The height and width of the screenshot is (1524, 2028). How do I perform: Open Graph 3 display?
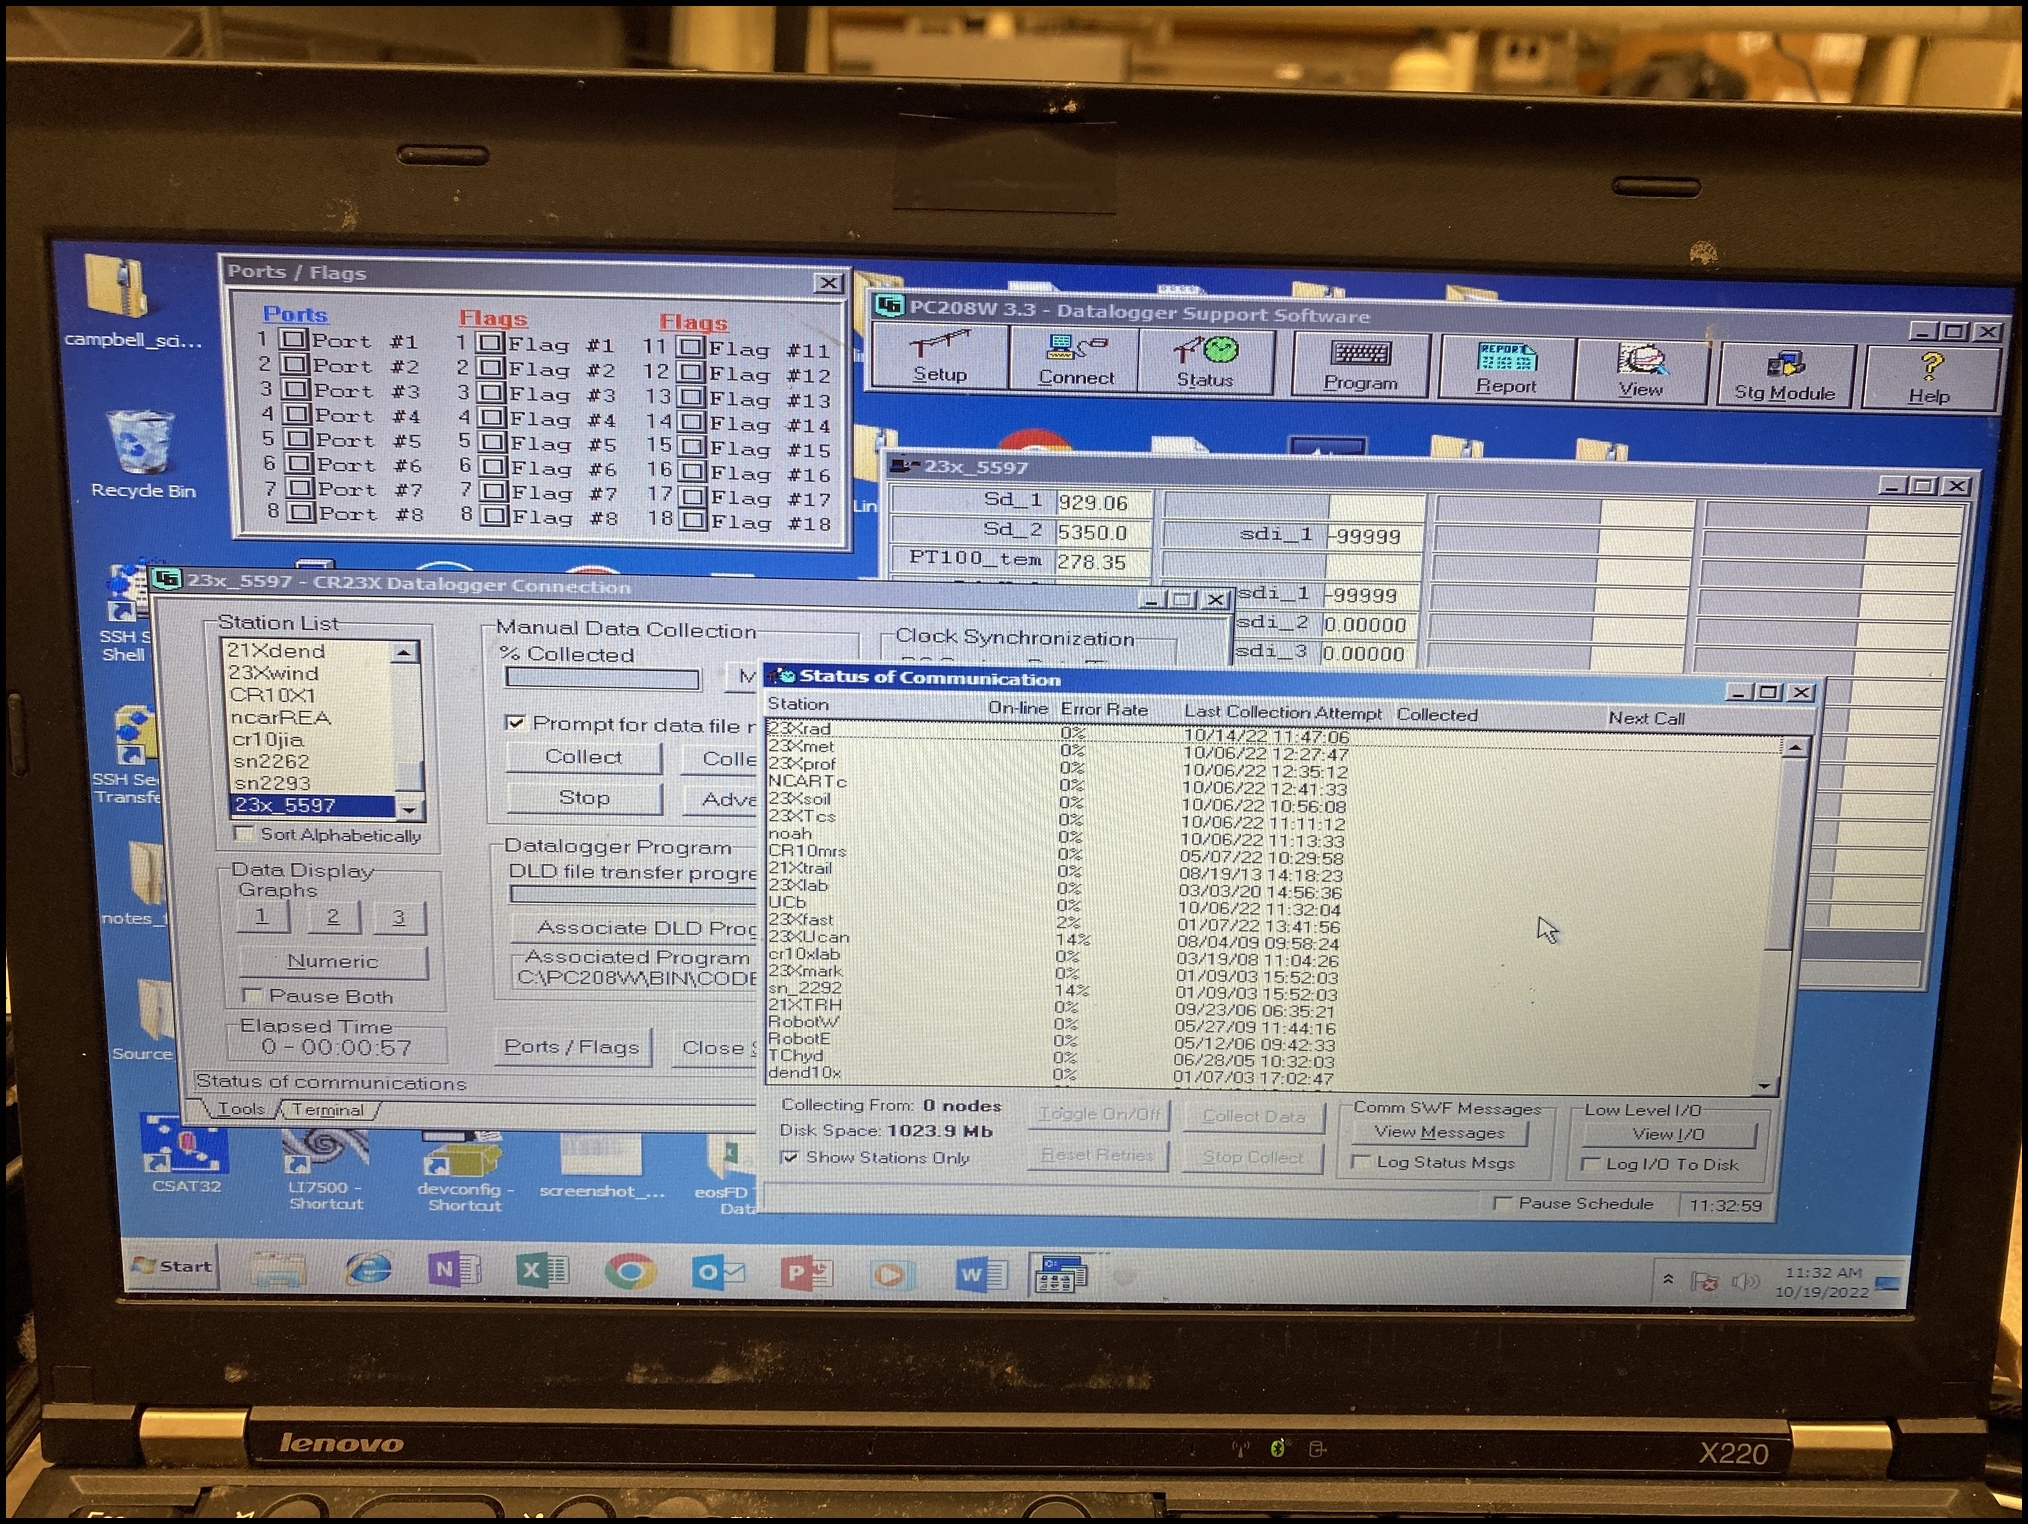399,918
